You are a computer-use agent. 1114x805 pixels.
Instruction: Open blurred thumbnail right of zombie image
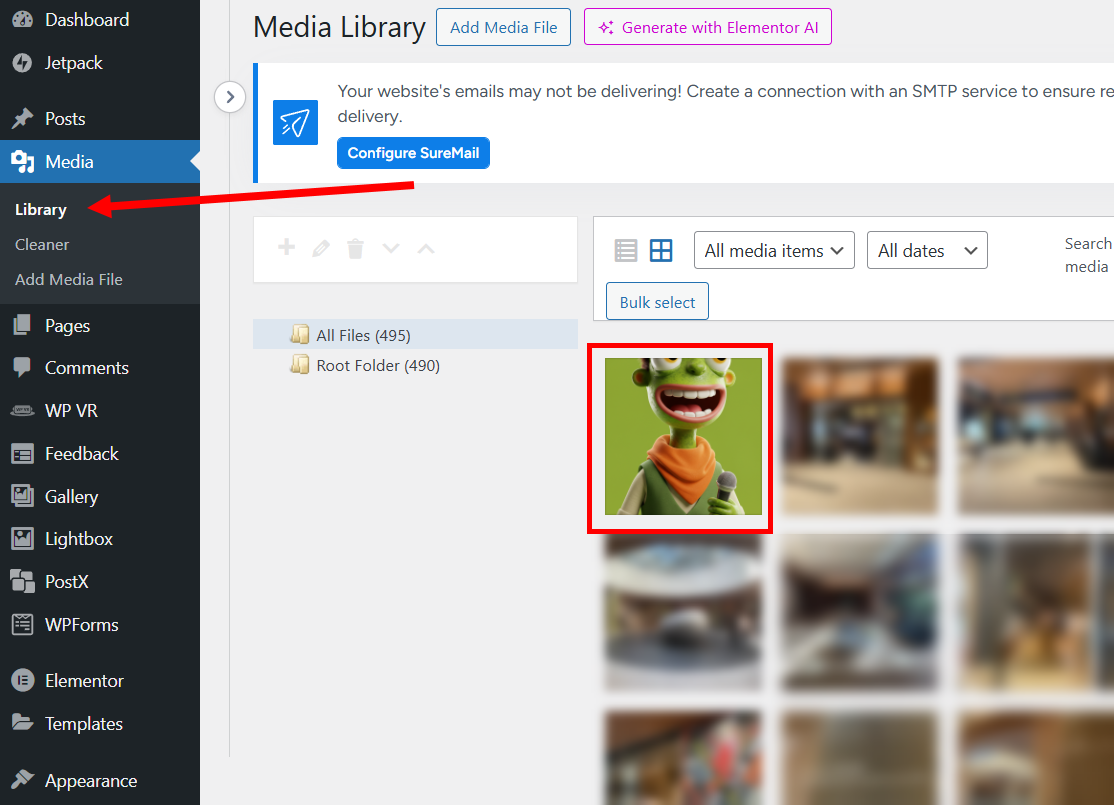click(860, 436)
